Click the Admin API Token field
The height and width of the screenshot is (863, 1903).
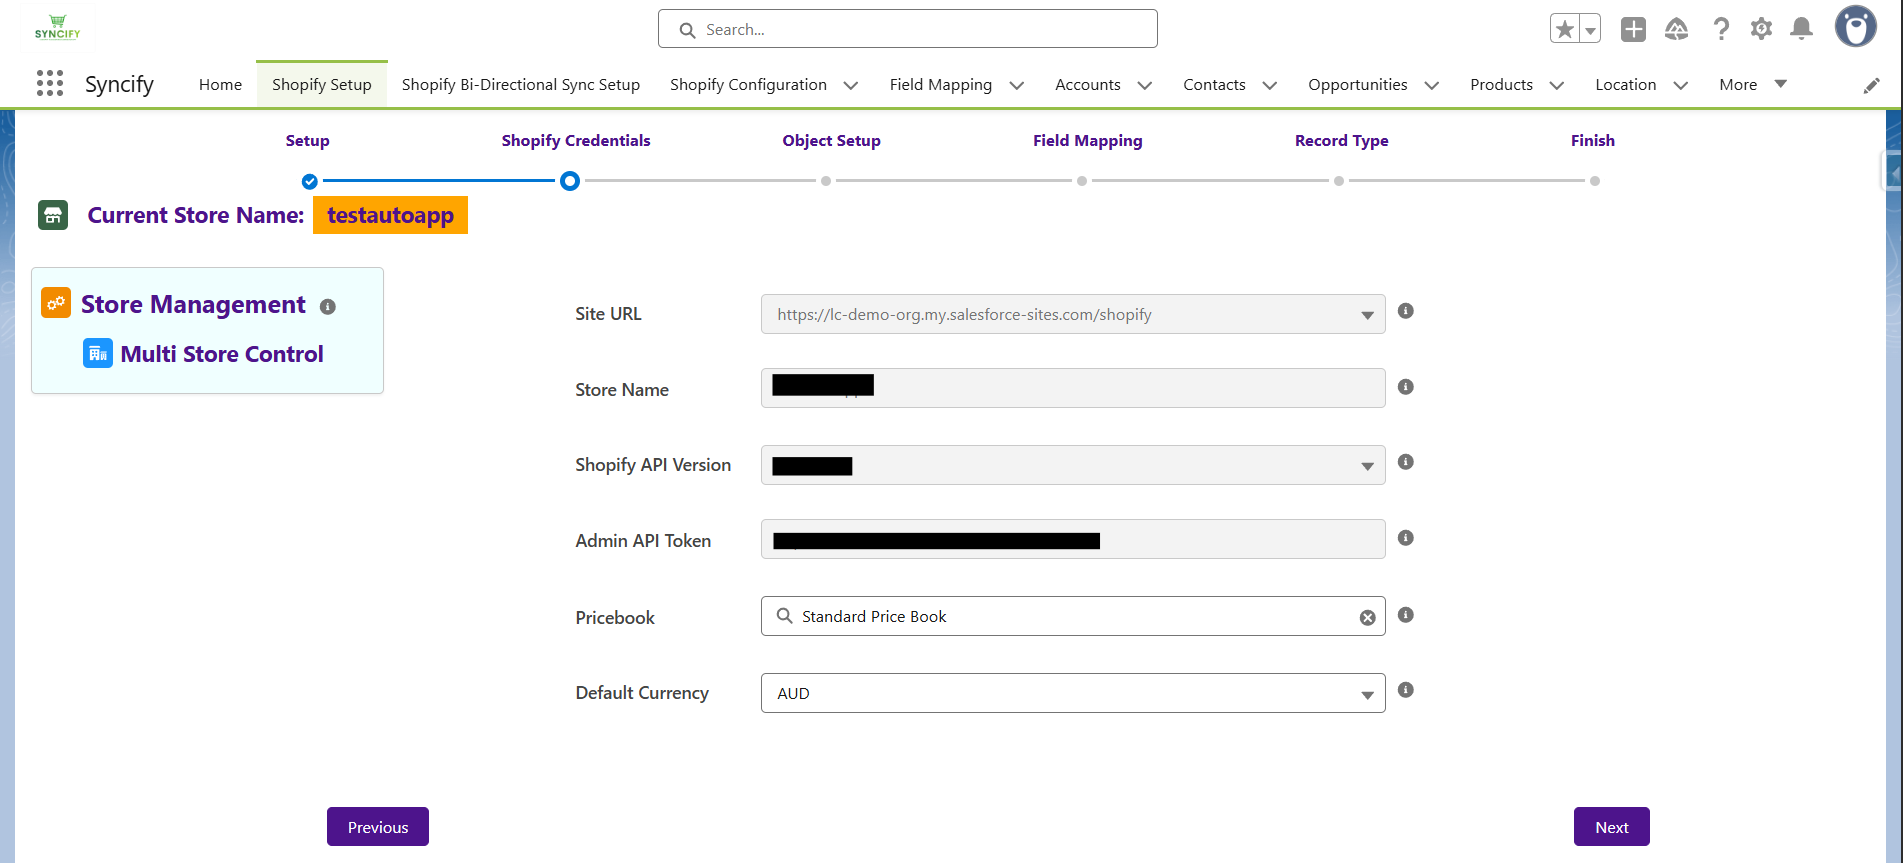point(1073,539)
